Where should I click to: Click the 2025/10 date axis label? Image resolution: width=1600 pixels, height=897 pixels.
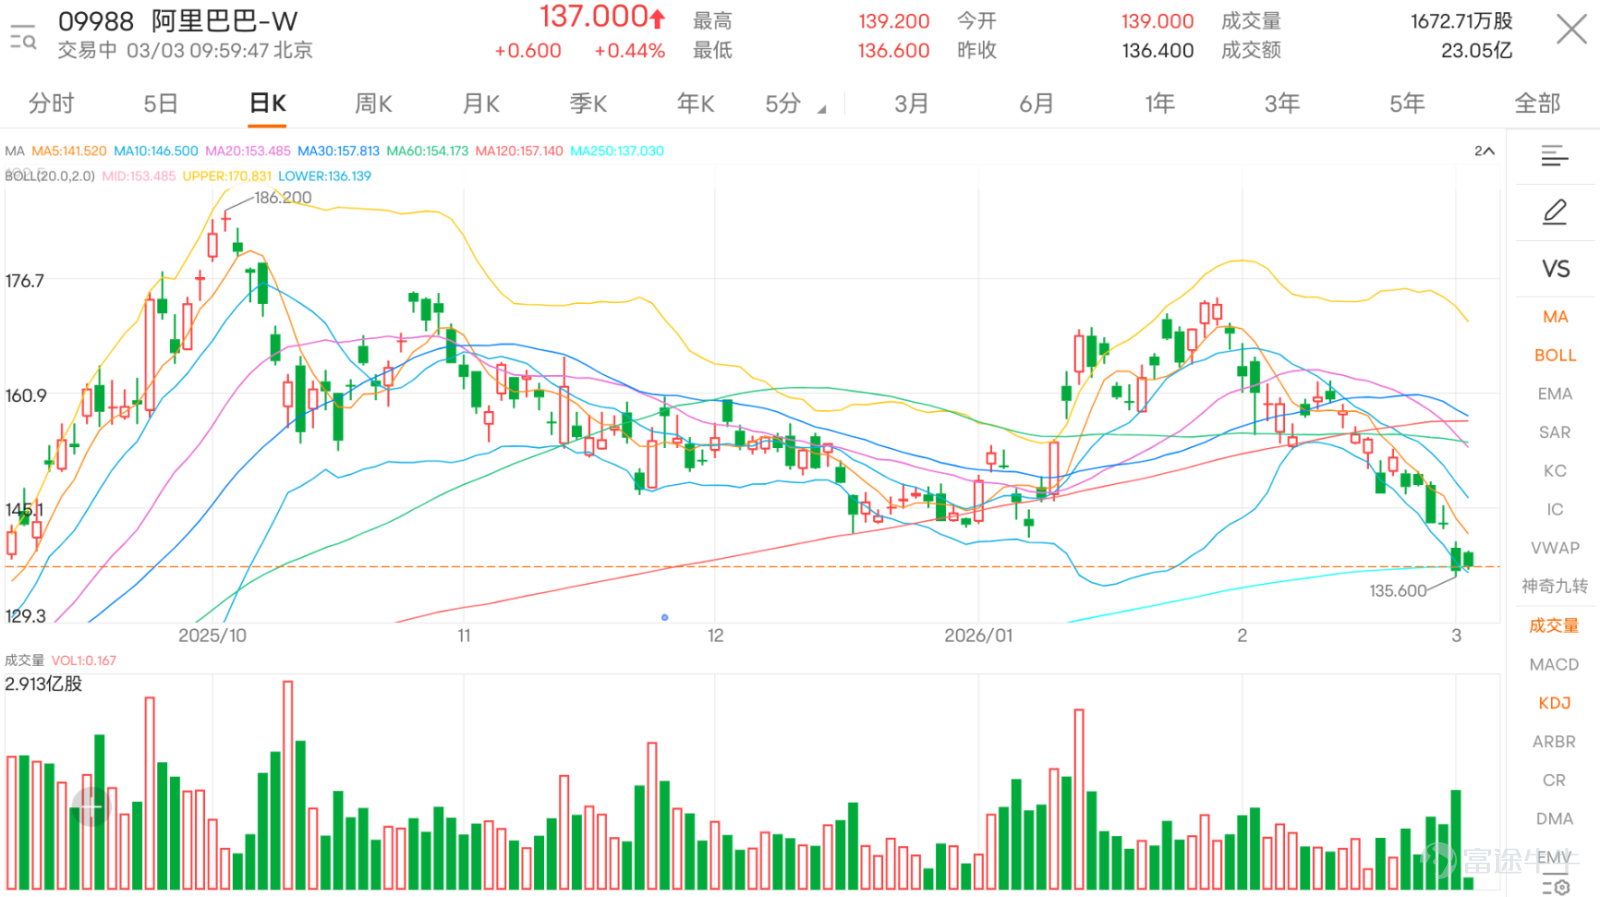(212, 635)
